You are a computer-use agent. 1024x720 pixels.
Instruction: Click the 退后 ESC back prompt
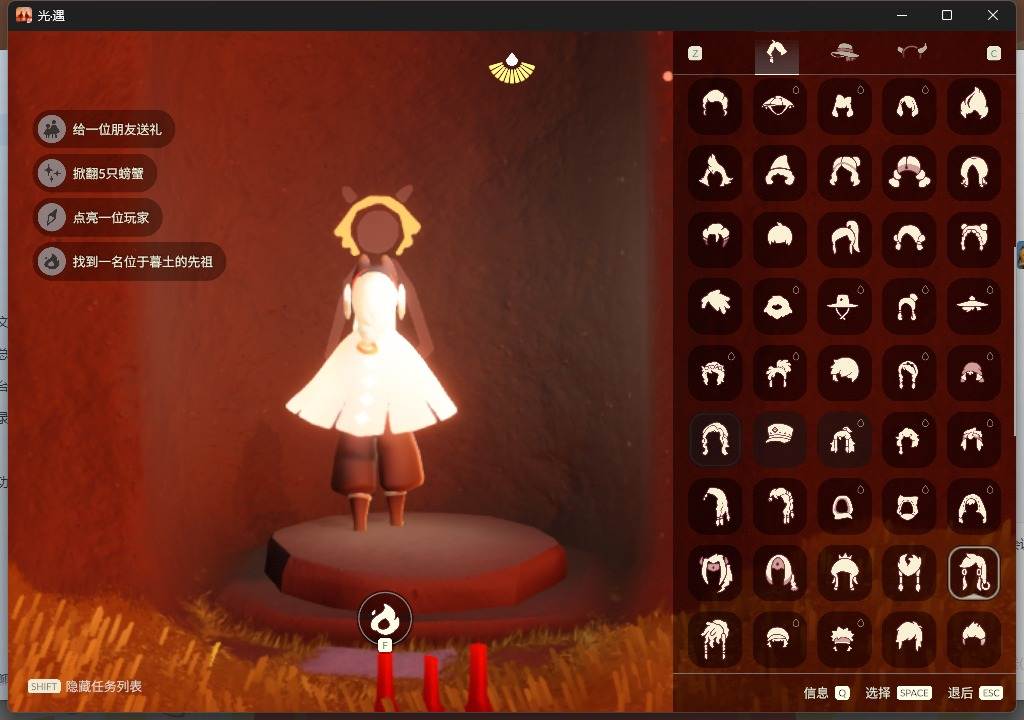pyautogui.click(x=974, y=693)
